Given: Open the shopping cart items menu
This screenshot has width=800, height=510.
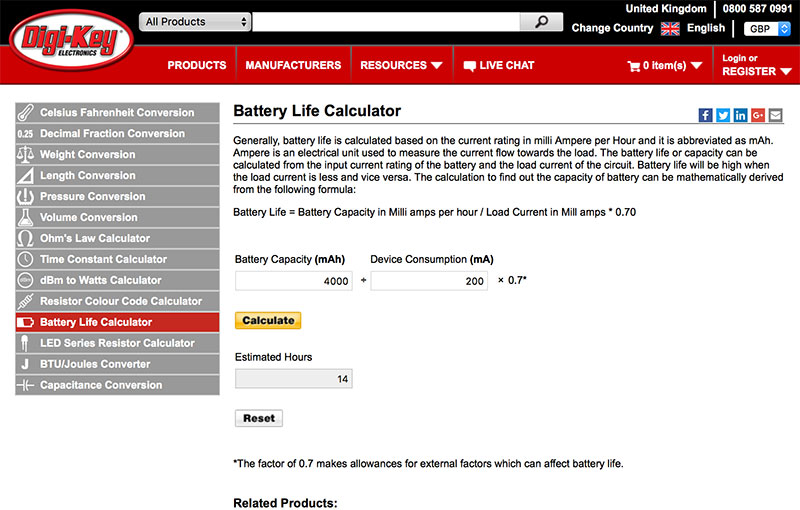Looking at the screenshot, I should [x=664, y=66].
